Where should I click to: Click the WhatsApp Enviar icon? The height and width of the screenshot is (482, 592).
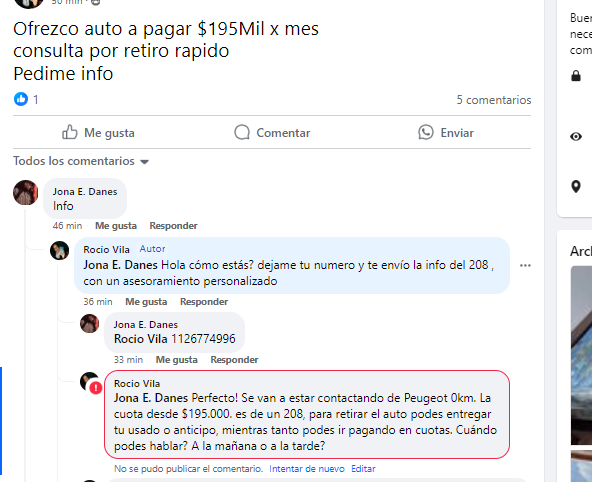(426, 132)
